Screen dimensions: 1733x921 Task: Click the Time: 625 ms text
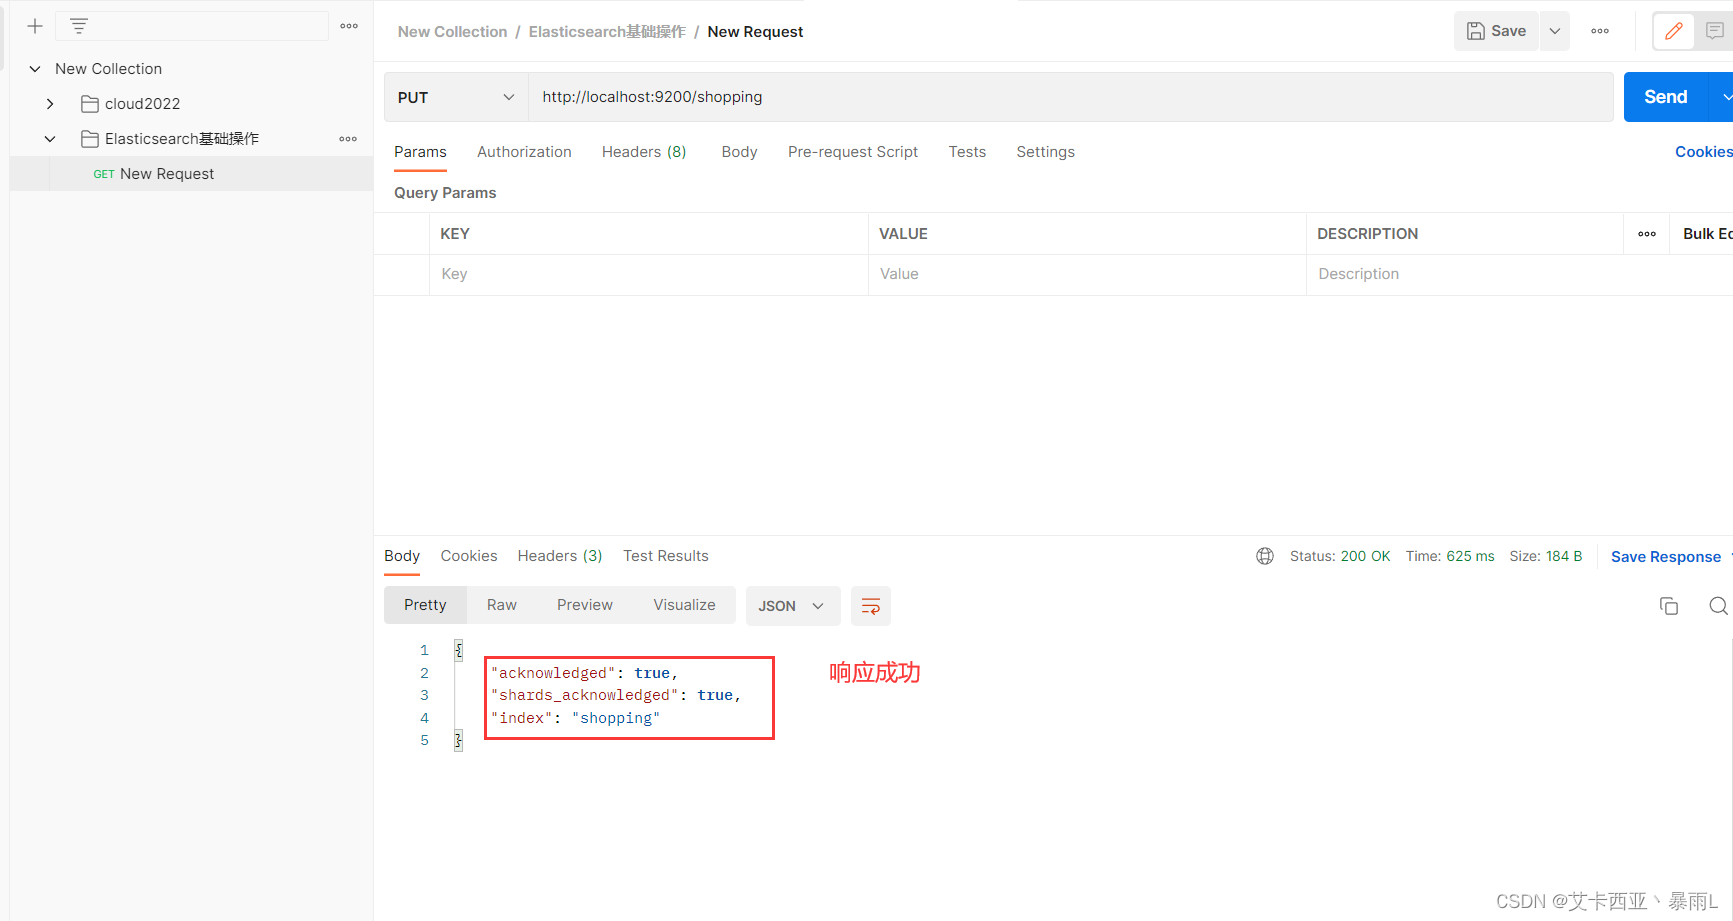pyautogui.click(x=1450, y=556)
